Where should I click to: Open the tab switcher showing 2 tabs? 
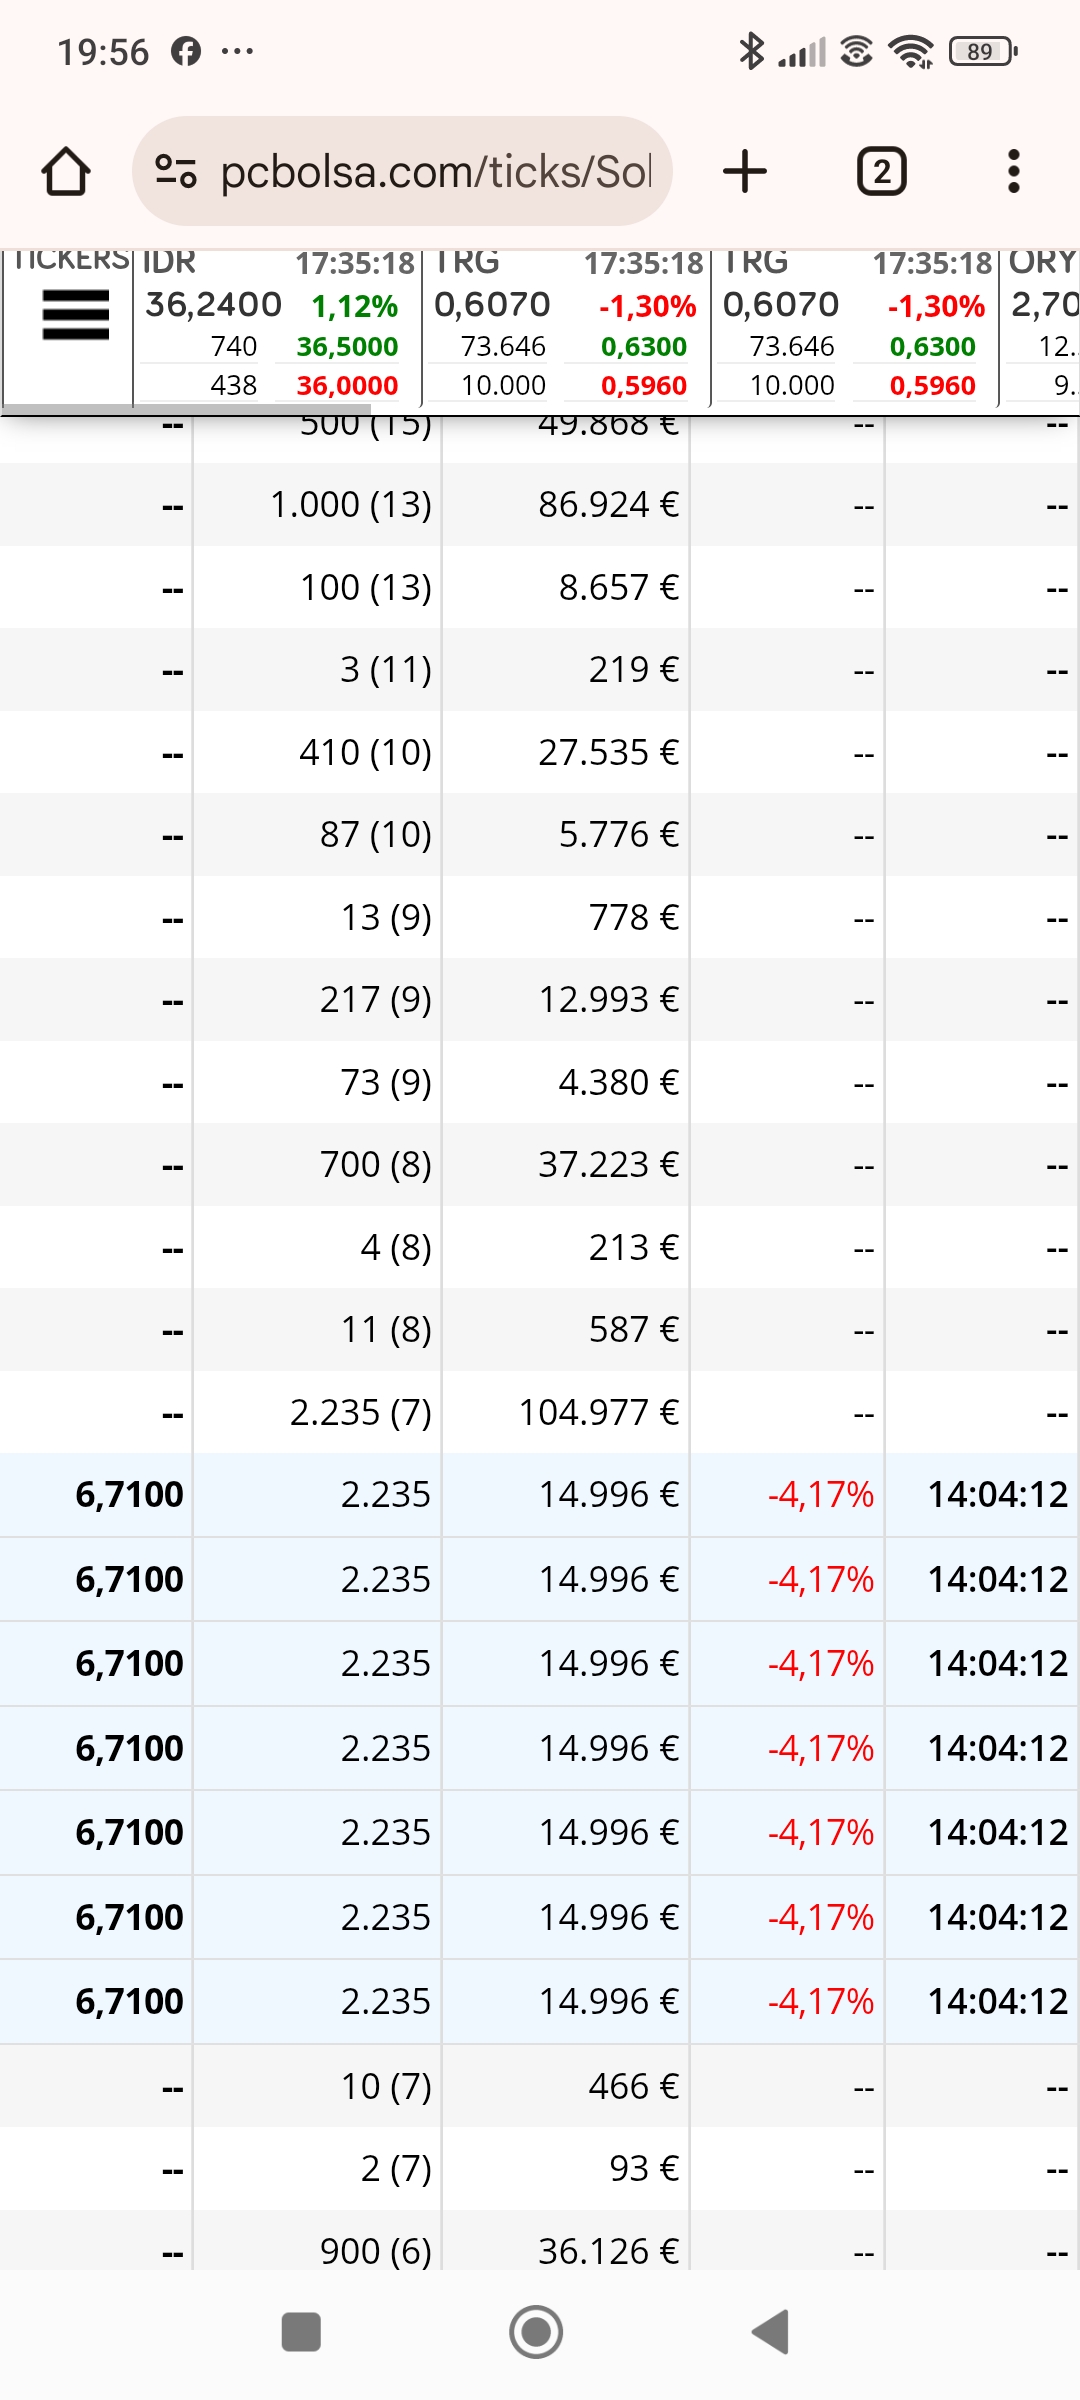tap(881, 171)
